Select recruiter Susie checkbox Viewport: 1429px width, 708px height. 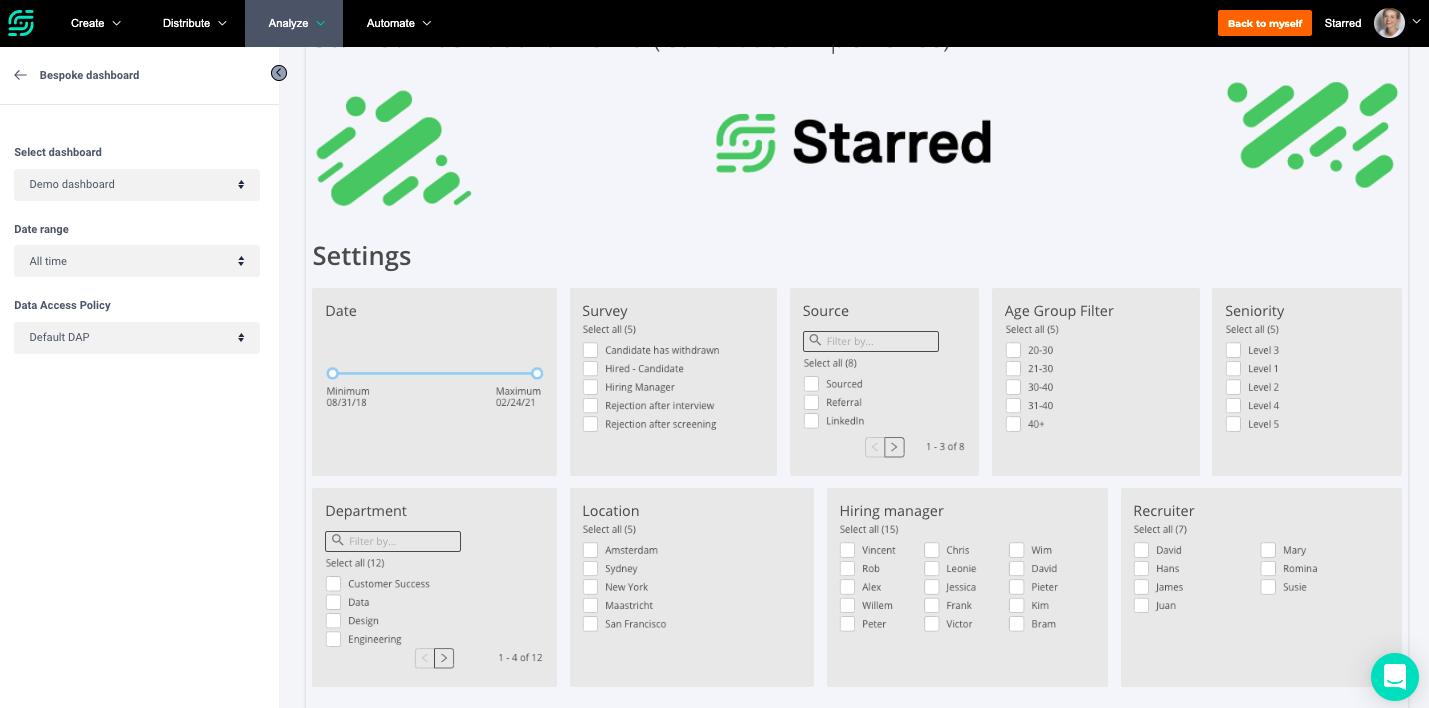pos(1269,587)
